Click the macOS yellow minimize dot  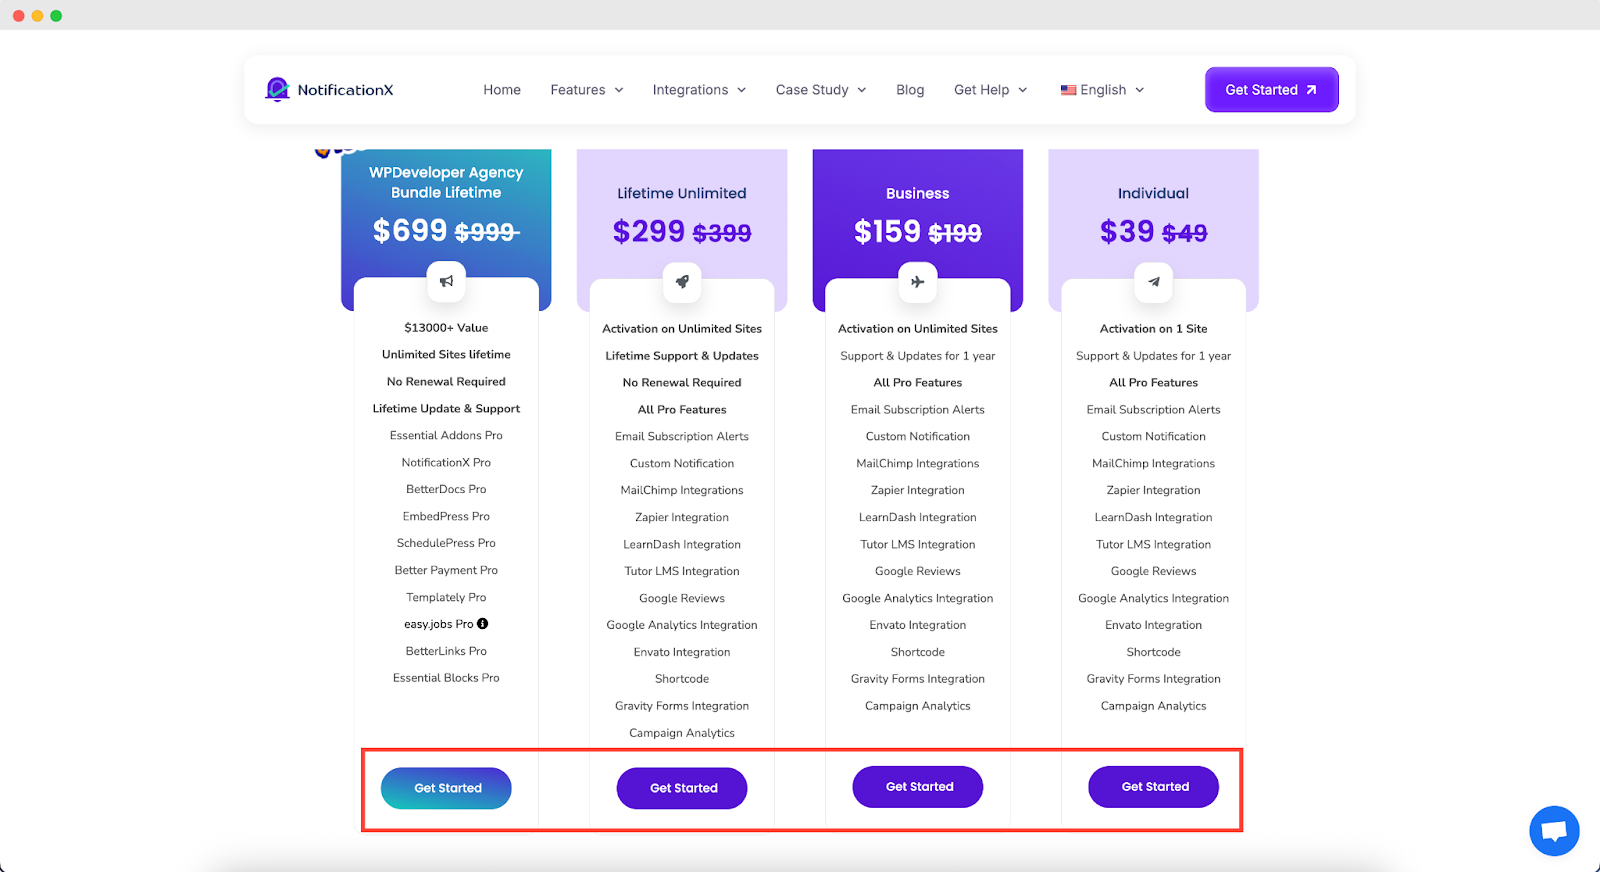38,16
